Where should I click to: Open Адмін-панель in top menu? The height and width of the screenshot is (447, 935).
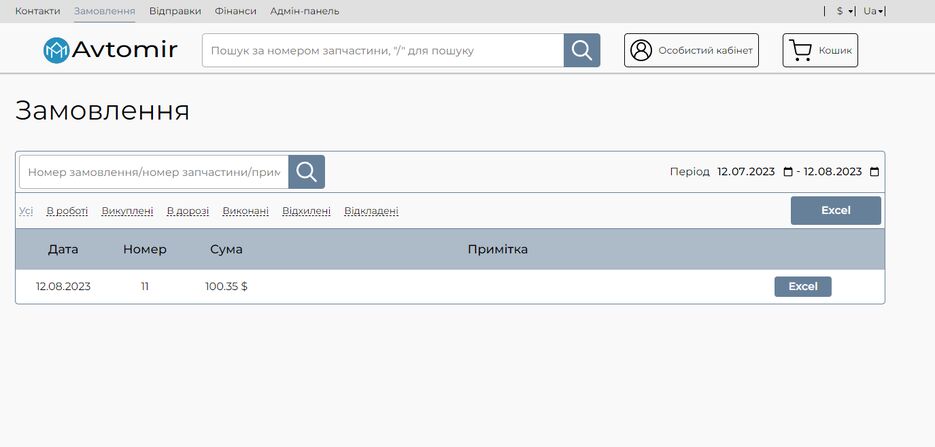(x=305, y=11)
